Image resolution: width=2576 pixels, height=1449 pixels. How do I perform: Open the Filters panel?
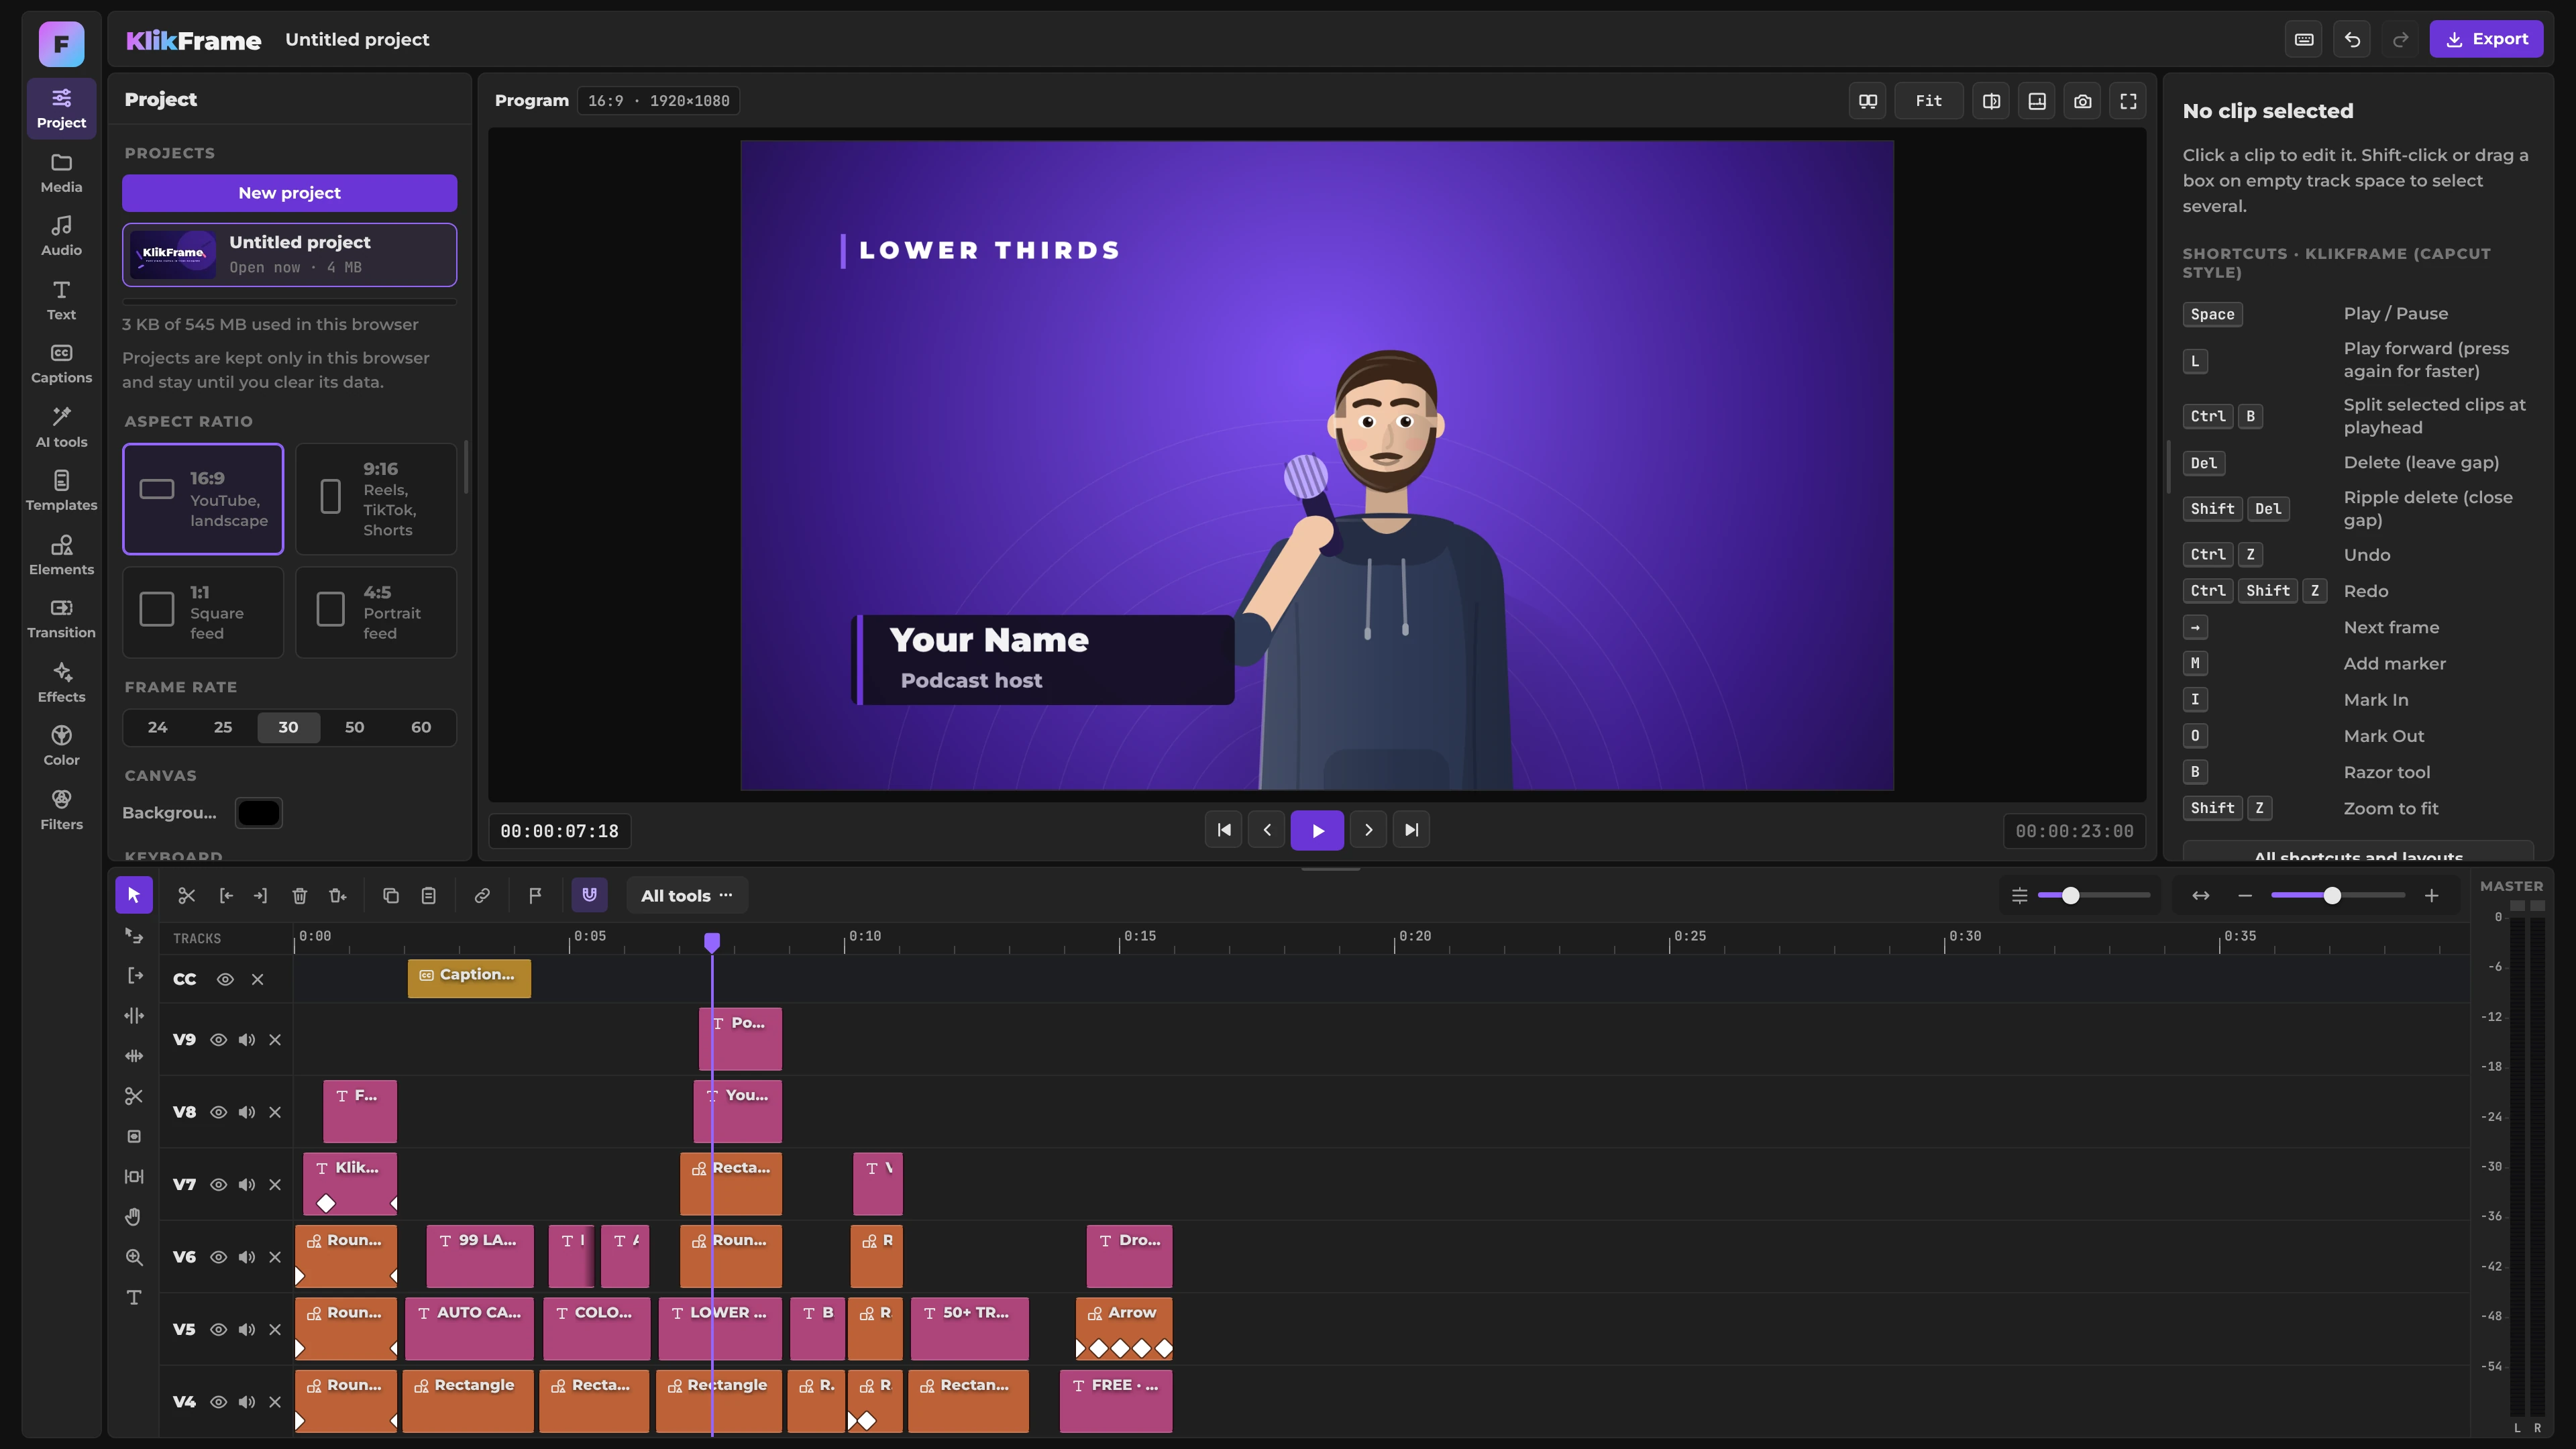(x=61, y=810)
